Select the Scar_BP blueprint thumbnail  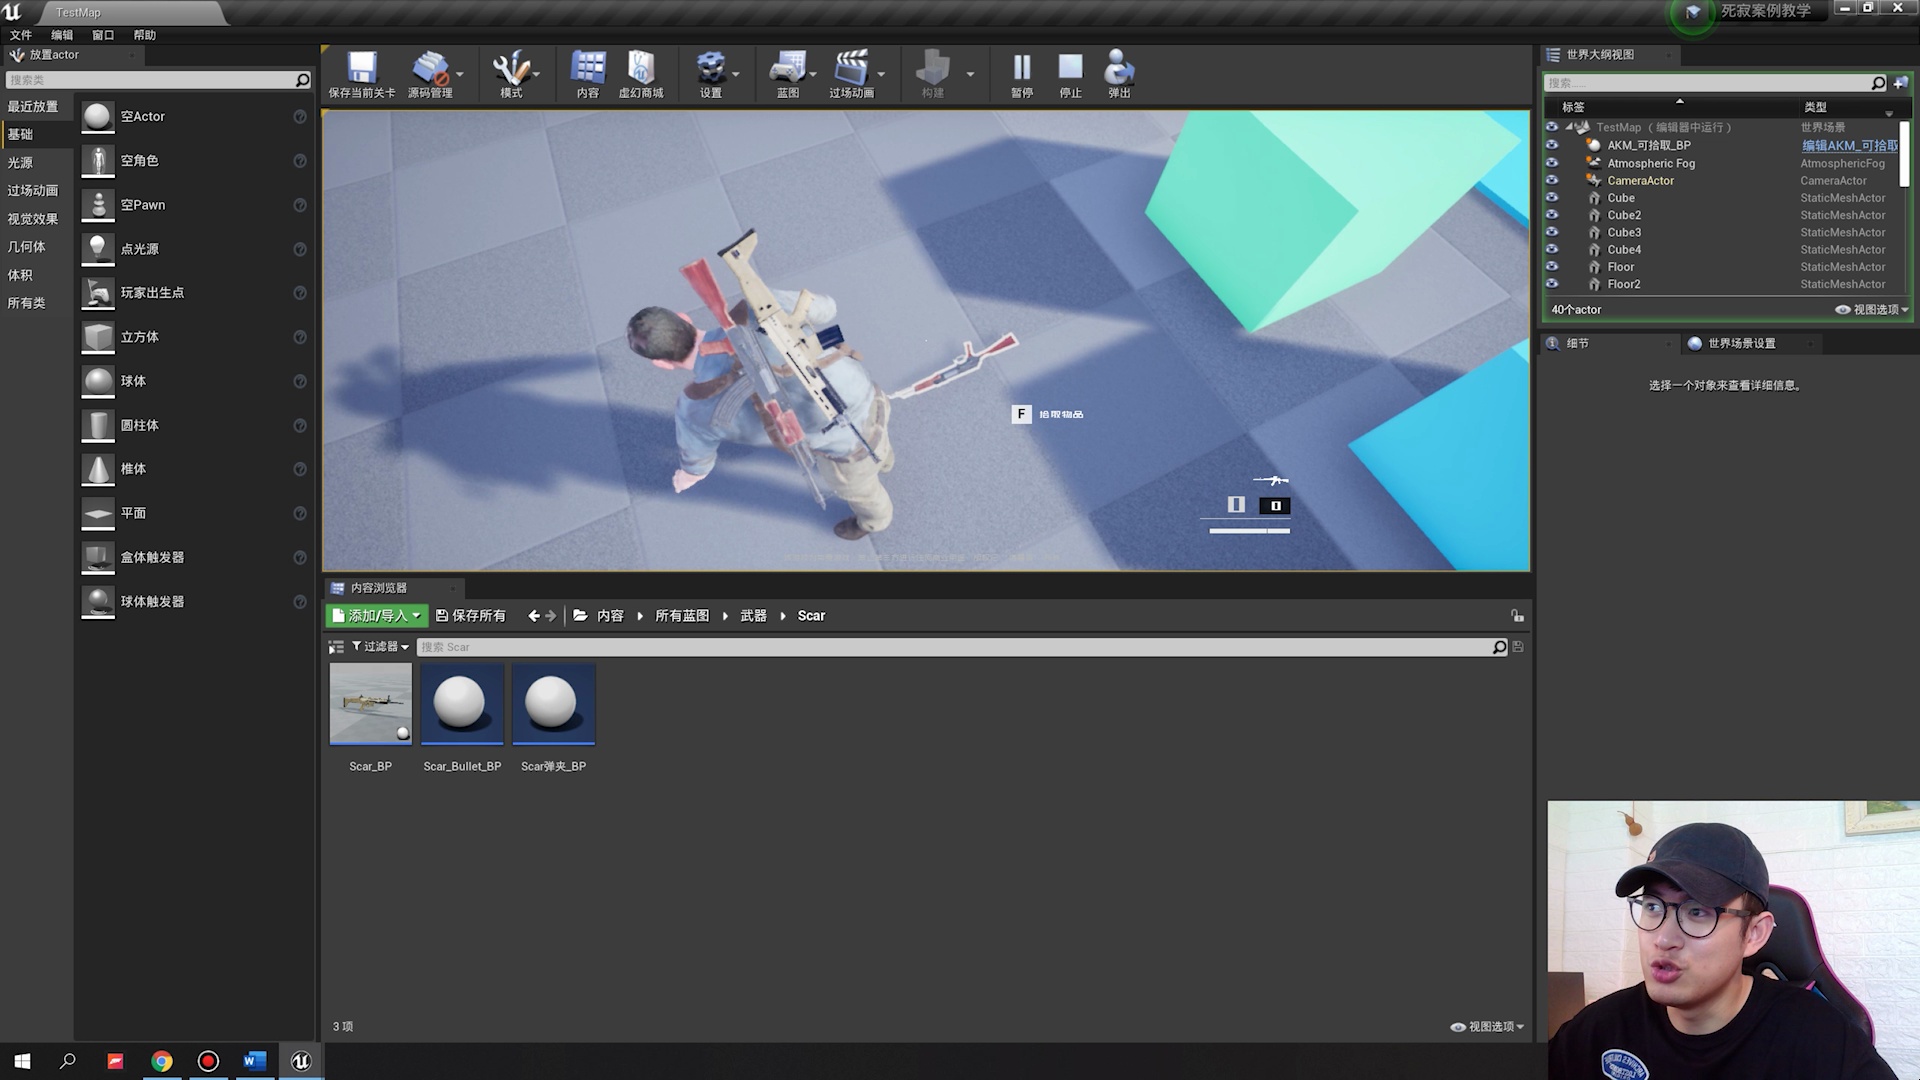[x=370, y=704]
